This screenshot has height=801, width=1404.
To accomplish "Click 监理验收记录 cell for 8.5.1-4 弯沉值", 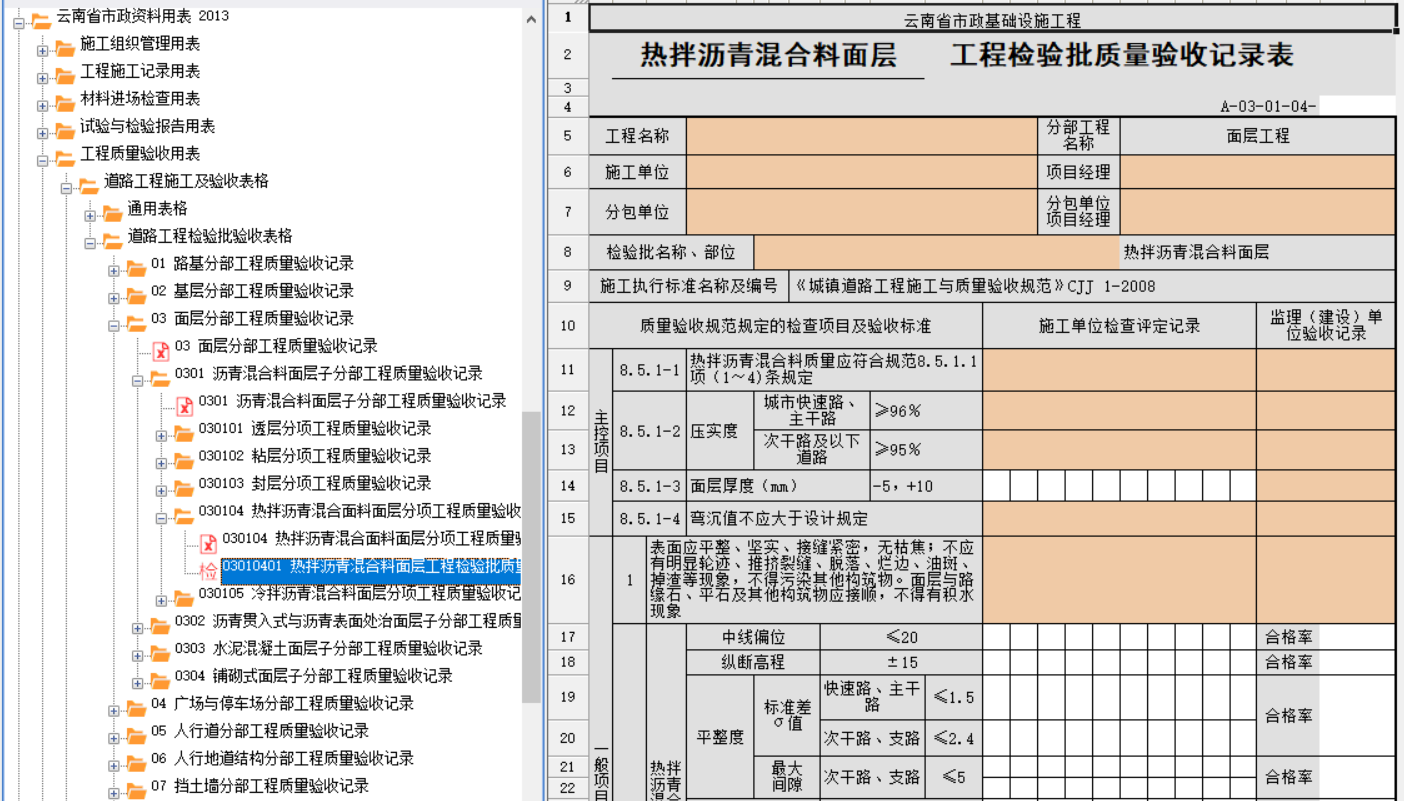I will (x=1325, y=519).
